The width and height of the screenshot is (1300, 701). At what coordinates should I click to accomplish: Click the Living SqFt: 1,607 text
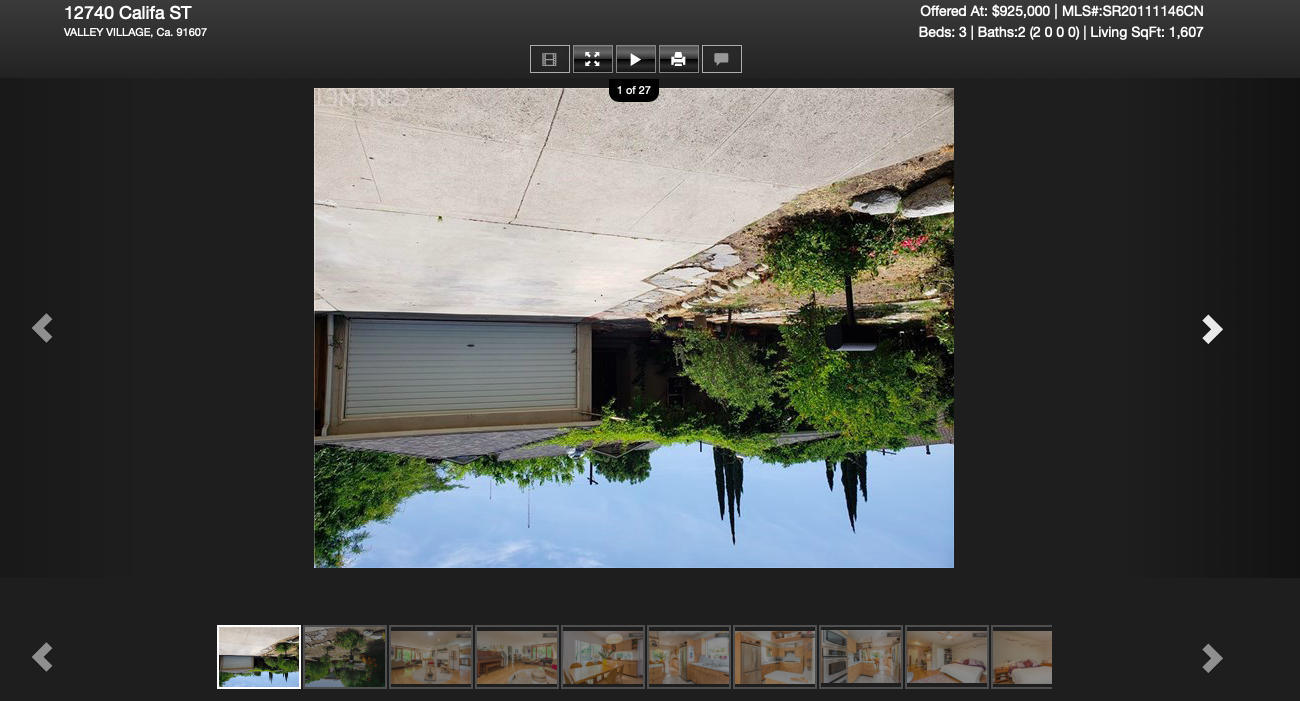tap(1147, 32)
